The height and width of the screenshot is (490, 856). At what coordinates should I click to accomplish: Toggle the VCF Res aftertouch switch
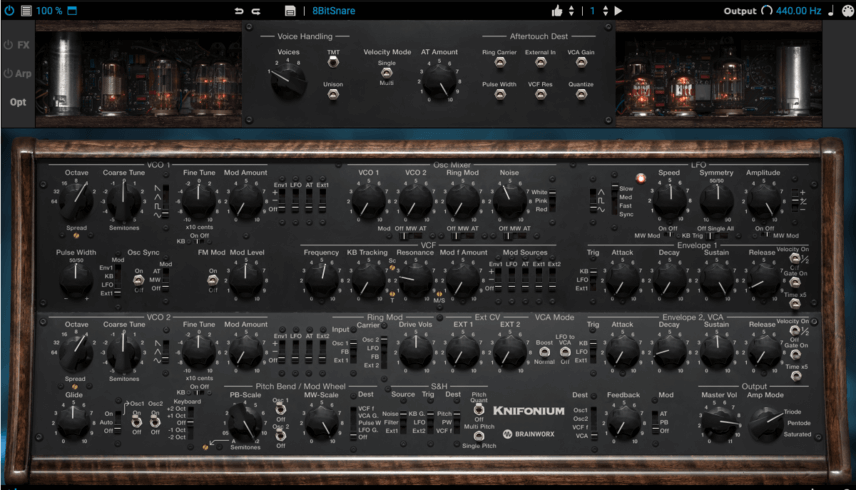coord(540,94)
